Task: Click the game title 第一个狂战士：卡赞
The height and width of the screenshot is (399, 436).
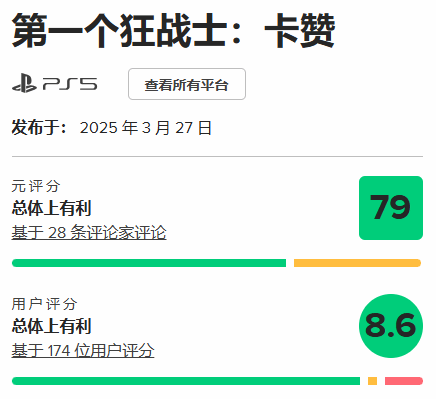Action: tap(173, 31)
